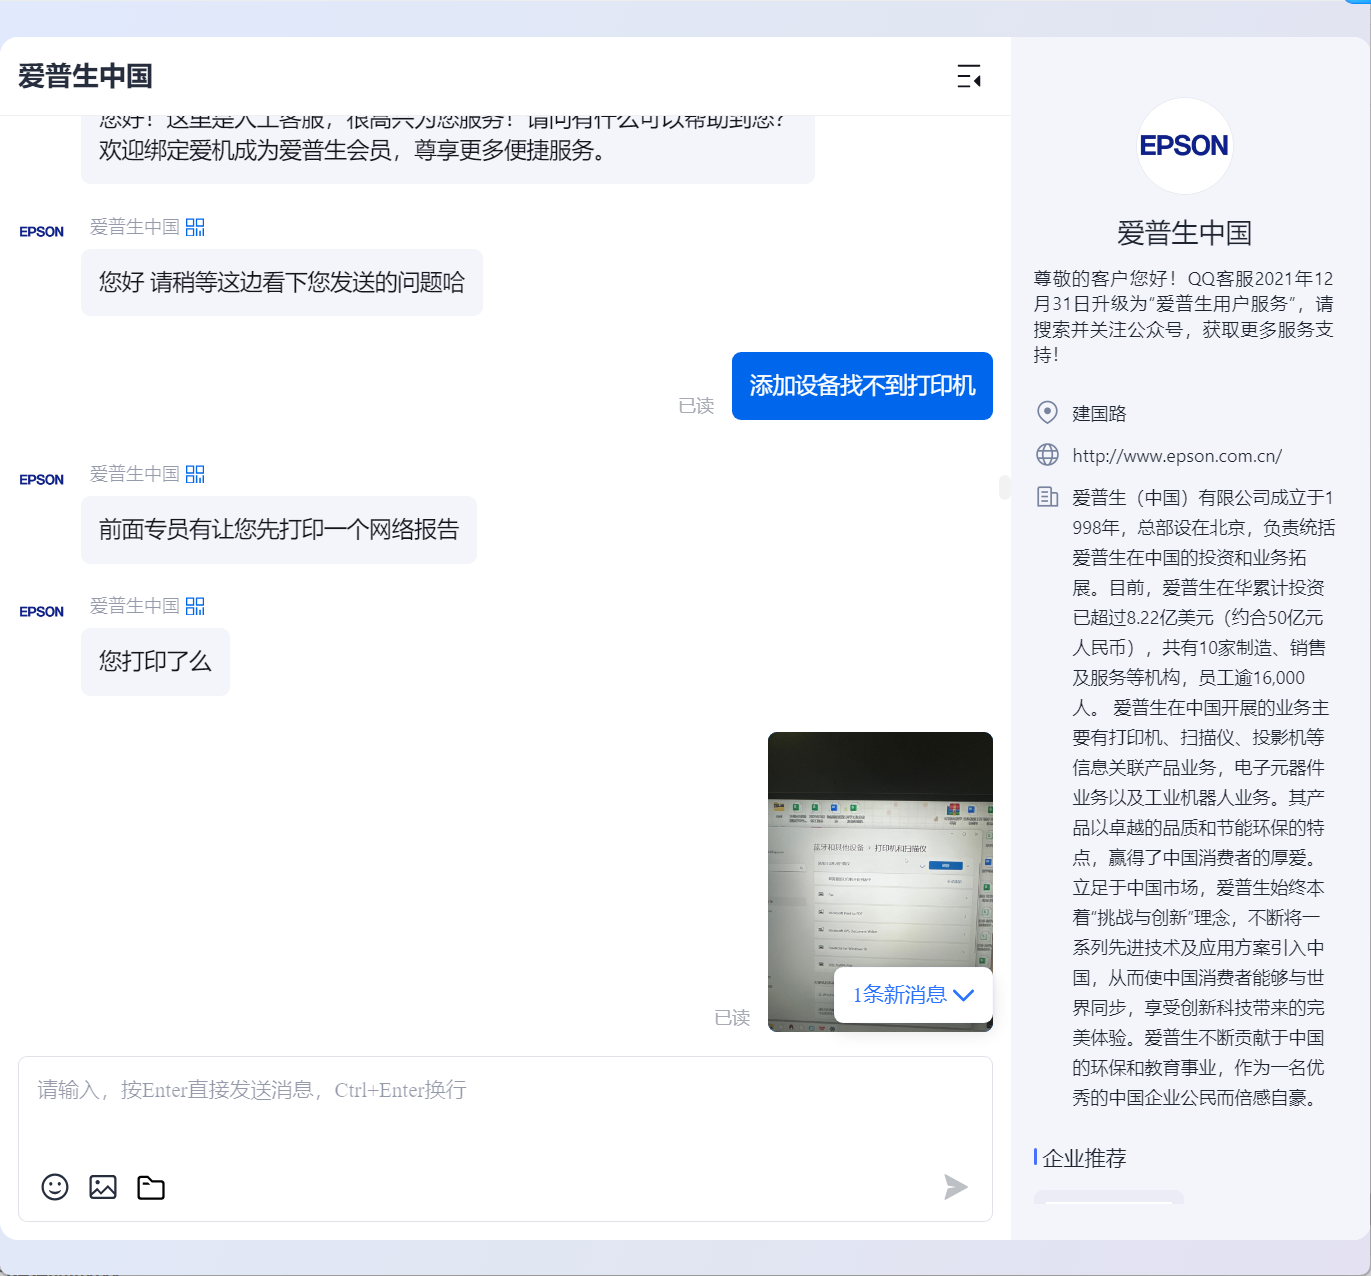Click the image upload icon
The image size is (1371, 1276).
(x=103, y=1187)
